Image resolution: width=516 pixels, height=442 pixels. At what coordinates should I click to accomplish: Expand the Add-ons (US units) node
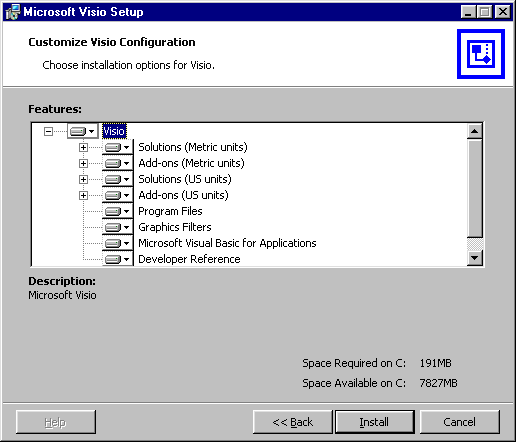(83, 195)
